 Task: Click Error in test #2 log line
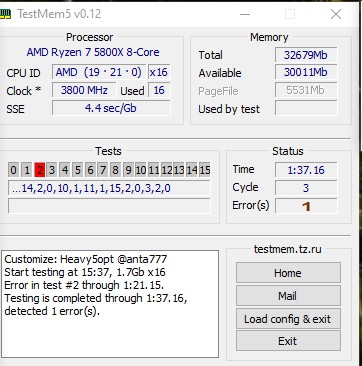click(84, 285)
